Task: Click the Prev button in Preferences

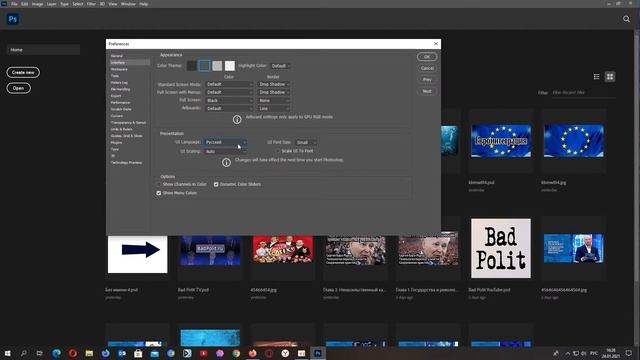Action: pyautogui.click(x=427, y=80)
